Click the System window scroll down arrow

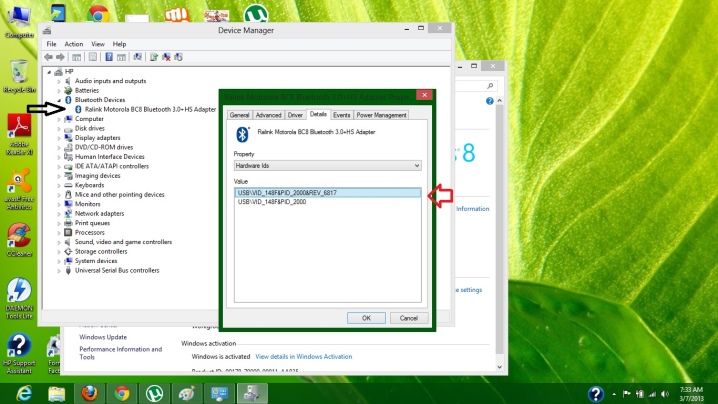pos(500,367)
